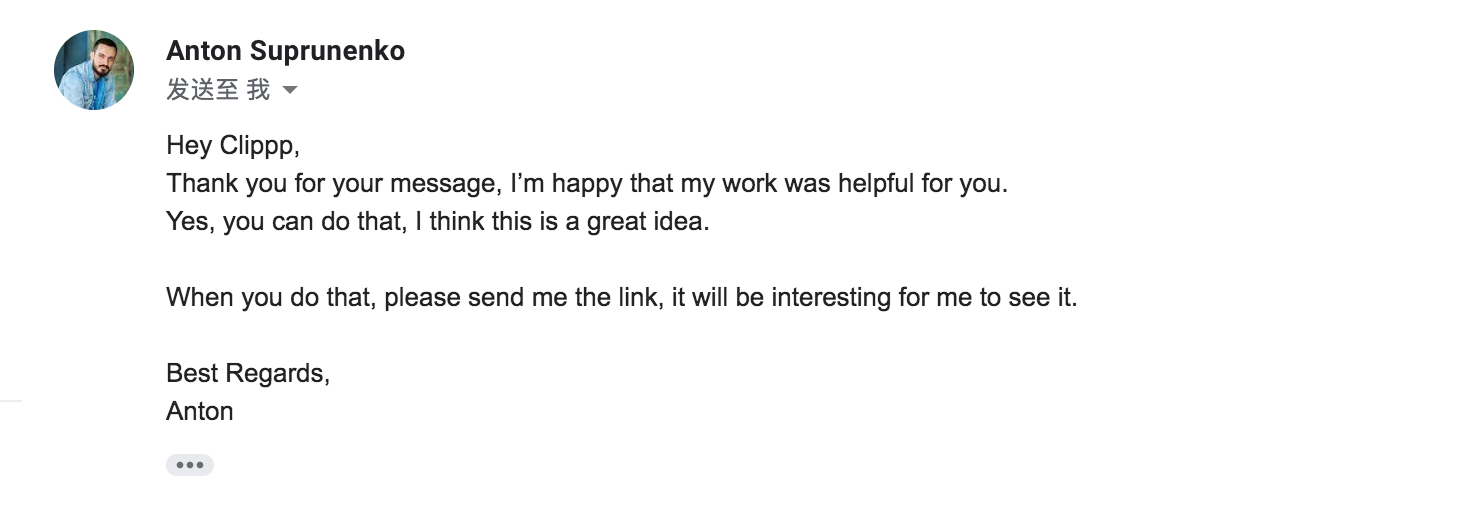Expand recipient details dropdown arrow
This screenshot has width=1466, height=508.
[x=290, y=91]
